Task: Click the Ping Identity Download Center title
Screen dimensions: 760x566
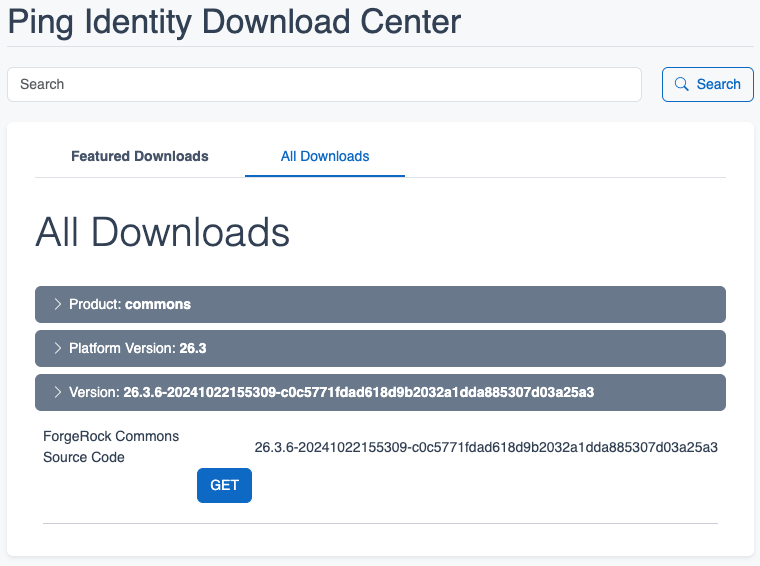Action: tap(234, 21)
